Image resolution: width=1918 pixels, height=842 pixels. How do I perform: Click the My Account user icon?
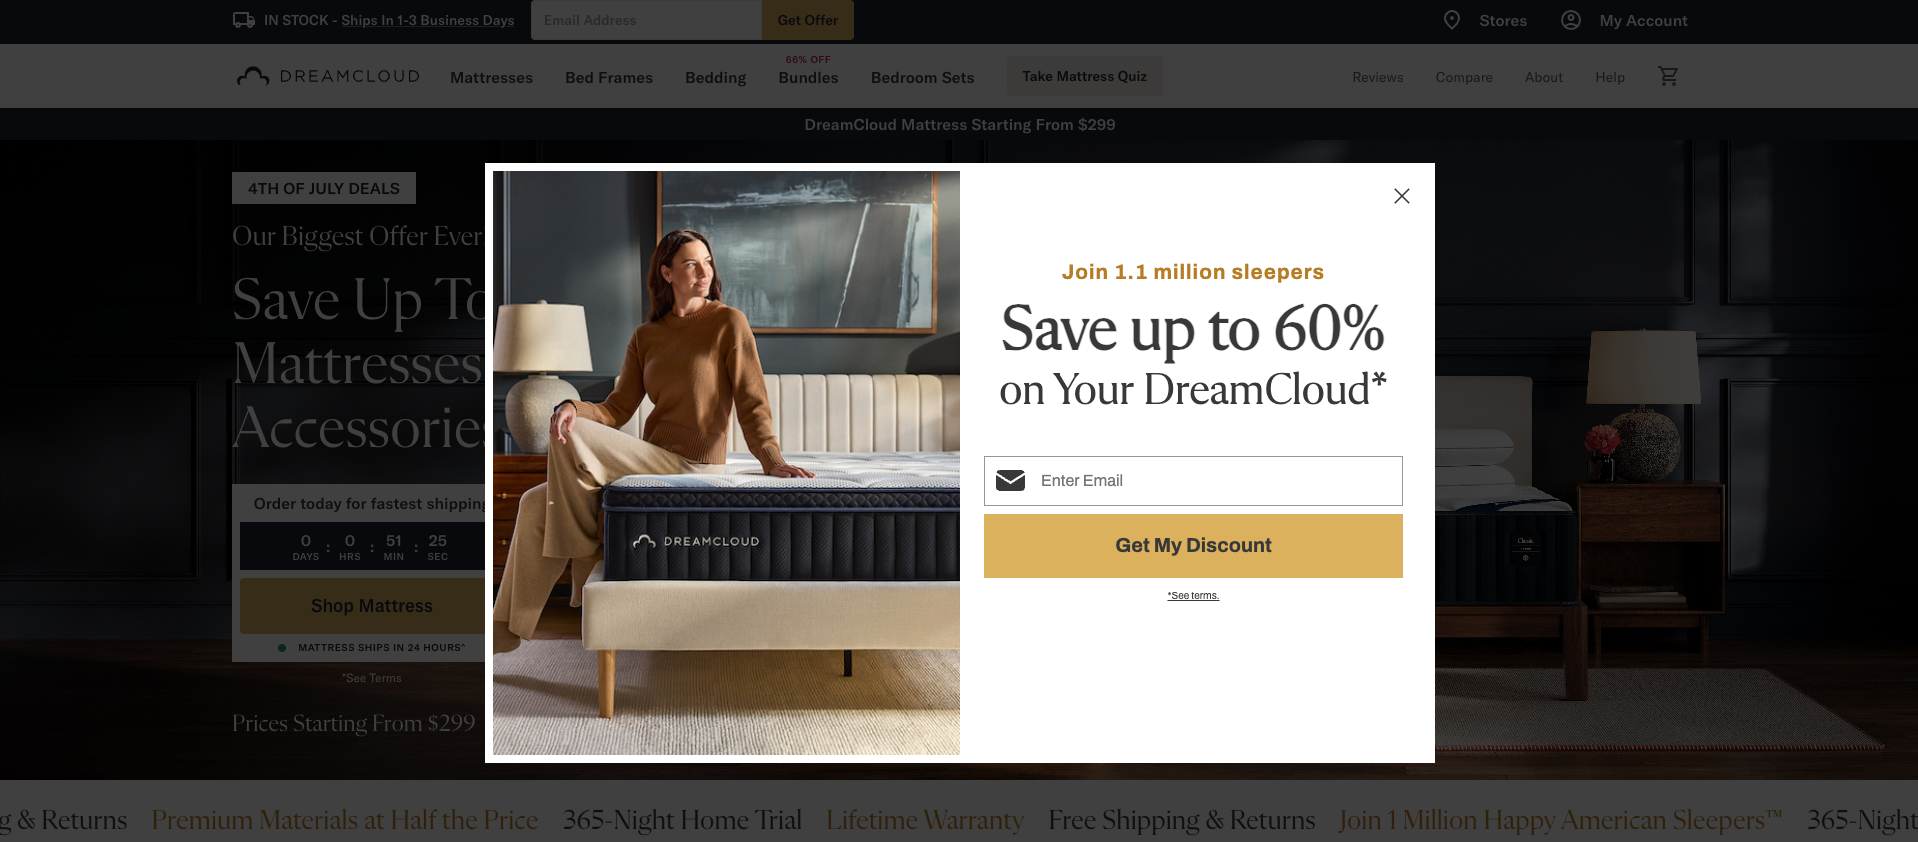pos(1571,20)
